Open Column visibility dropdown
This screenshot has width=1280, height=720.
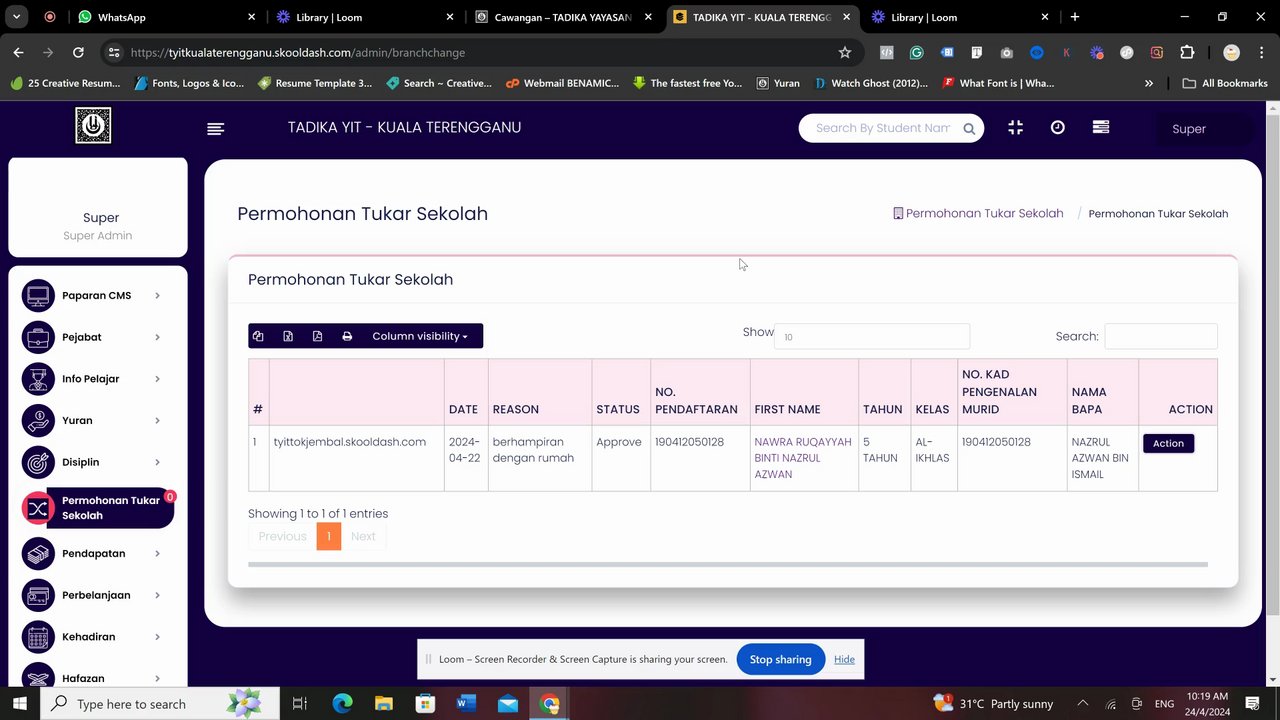pyautogui.click(x=420, y=336)
